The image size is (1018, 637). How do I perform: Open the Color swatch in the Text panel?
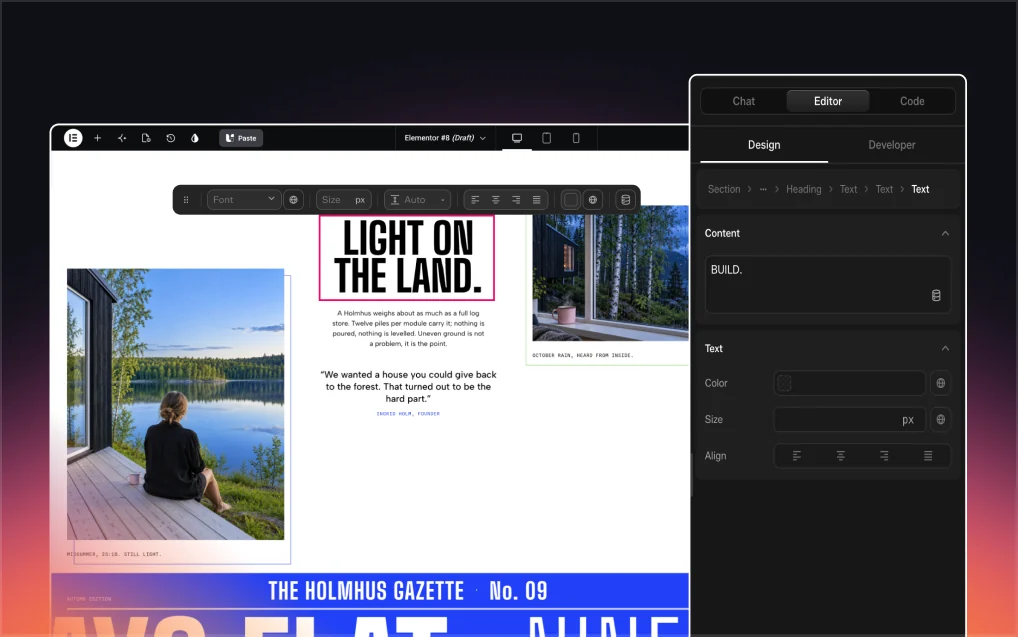tap(784, 383)
